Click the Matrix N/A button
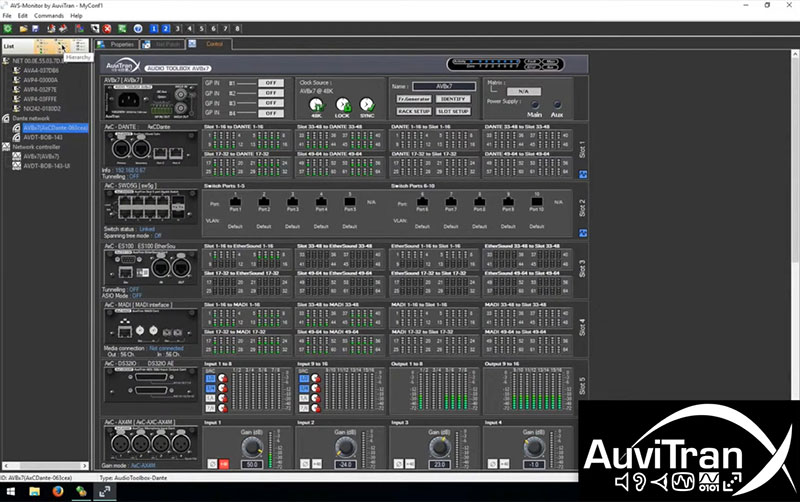Viewport: 800px width, 502px height. (x=523, y=91)
